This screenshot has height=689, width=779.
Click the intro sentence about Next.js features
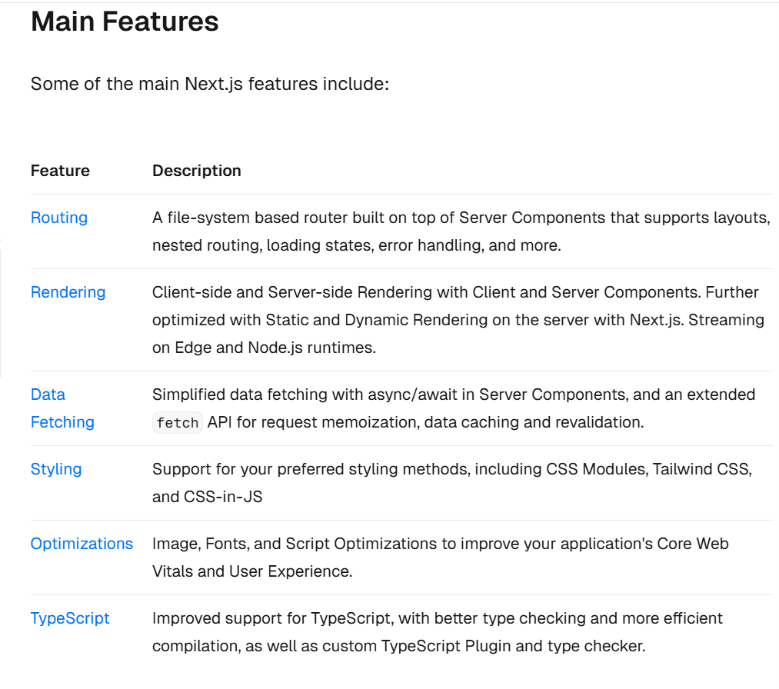pos(209,84)
